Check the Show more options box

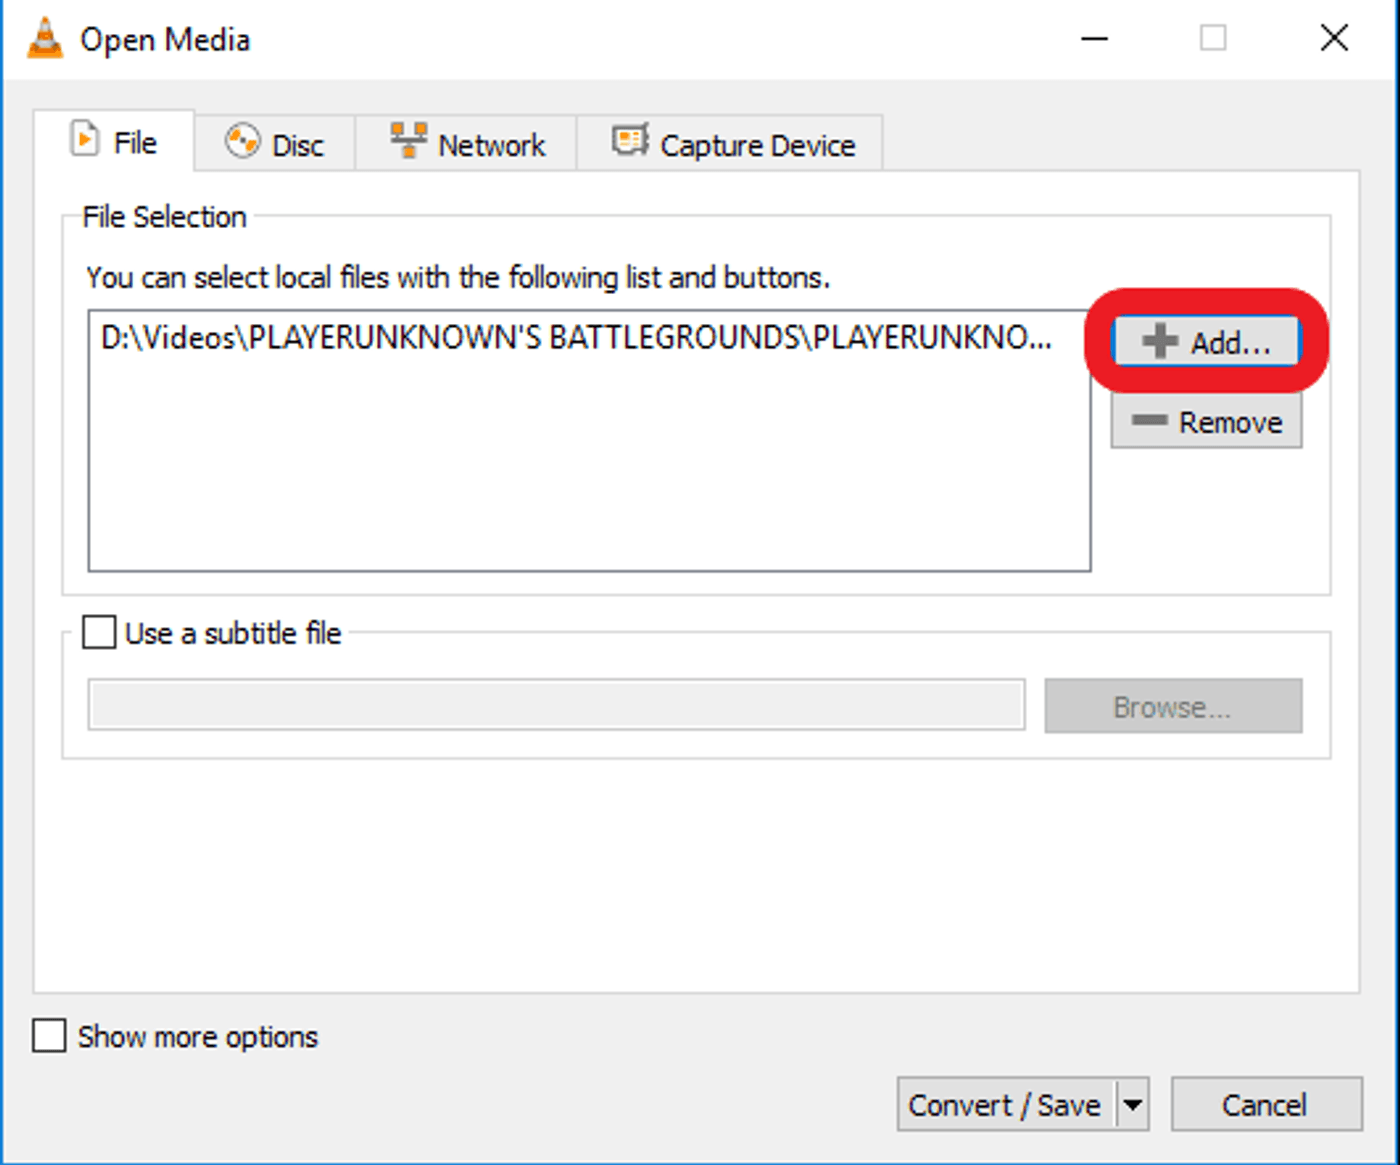(48, 1036)
